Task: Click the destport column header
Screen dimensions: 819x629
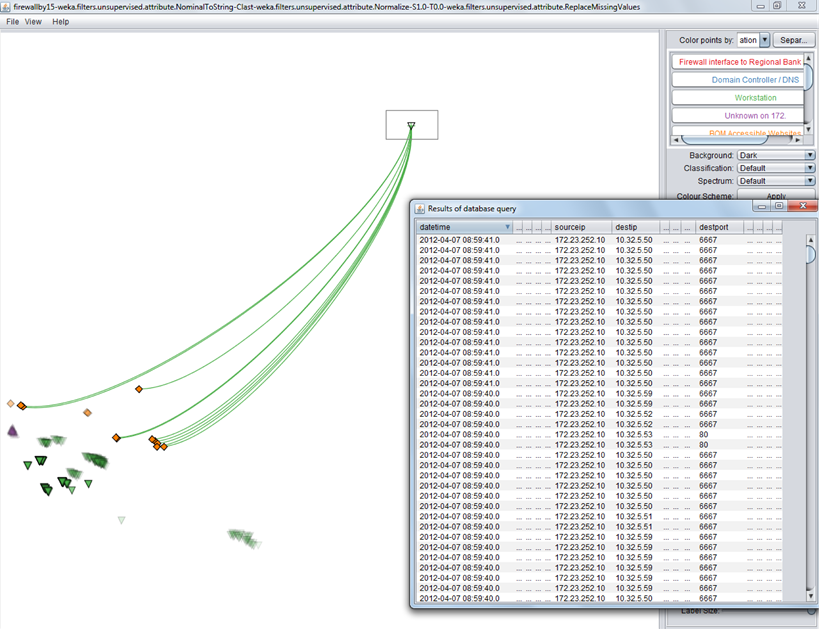Action: 720,227
